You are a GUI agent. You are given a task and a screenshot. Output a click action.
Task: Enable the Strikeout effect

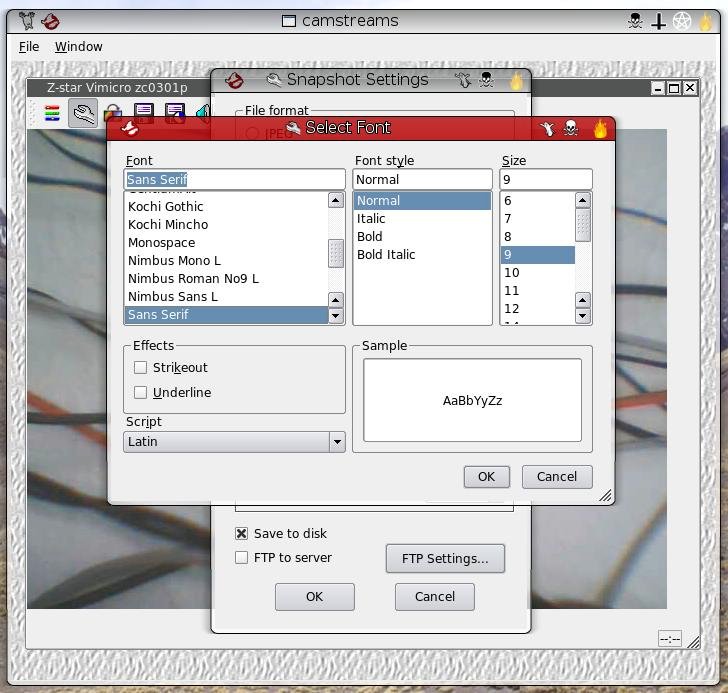click(140, 368)
